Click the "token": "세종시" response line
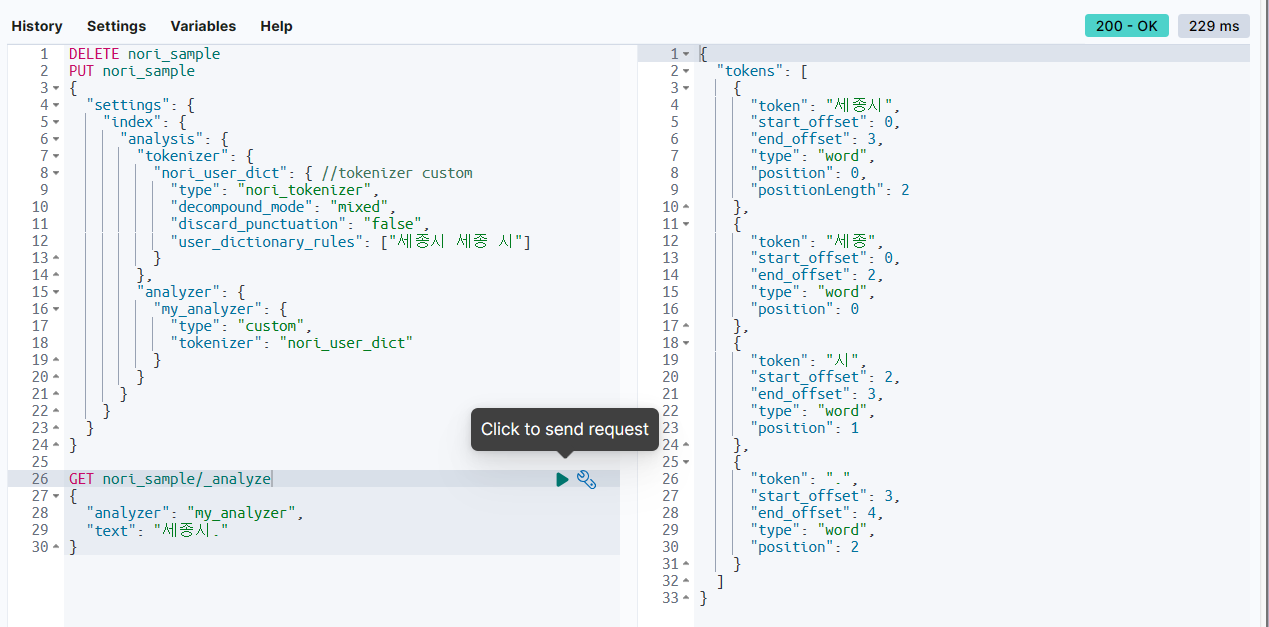The image size is (1269, 627). (826, 105)
